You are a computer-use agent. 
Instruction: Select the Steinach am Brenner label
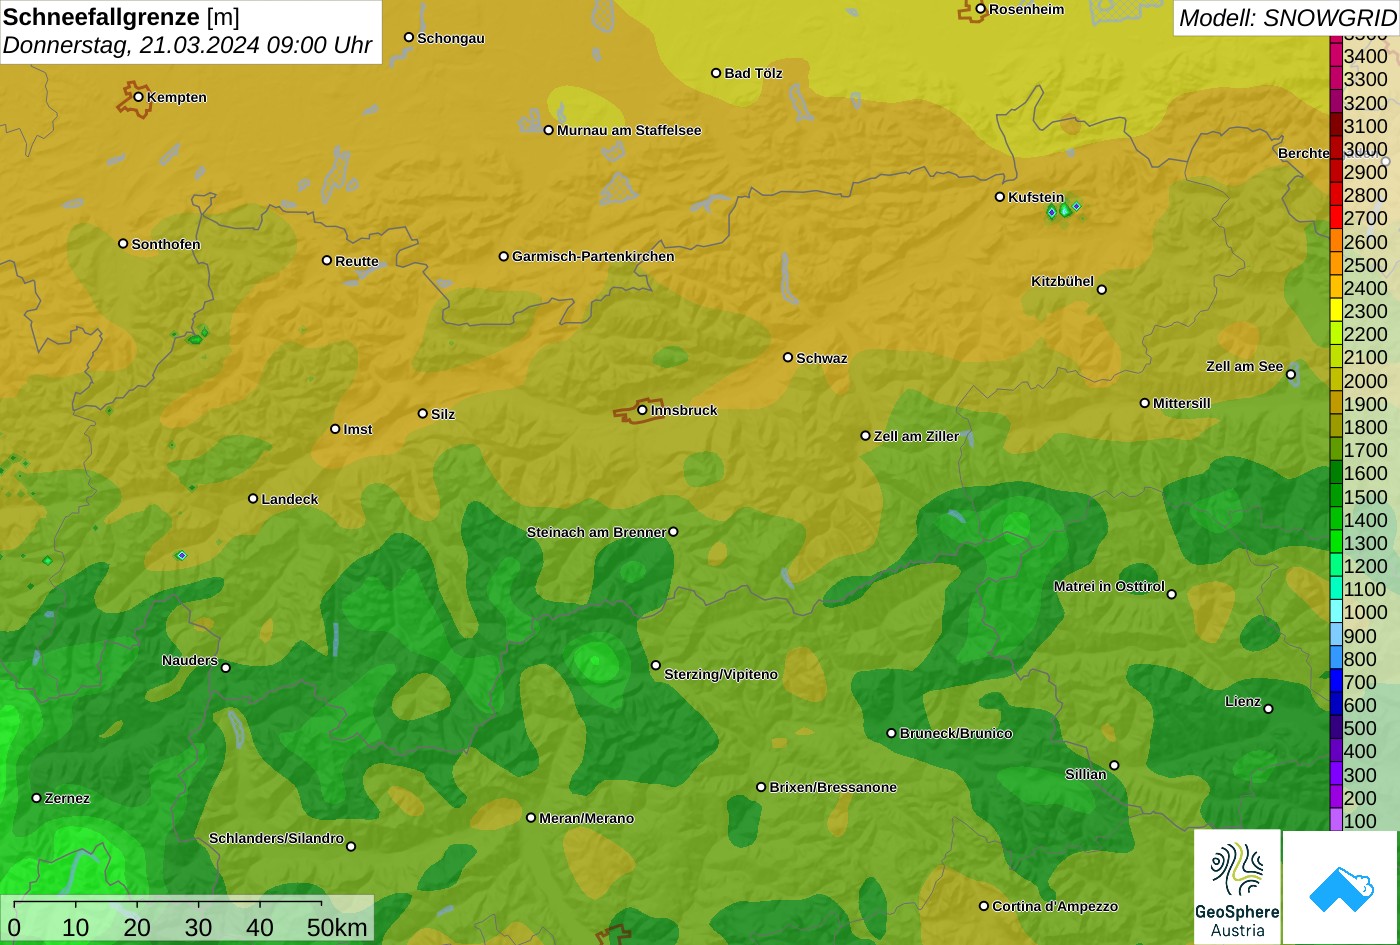click(596, 532)
